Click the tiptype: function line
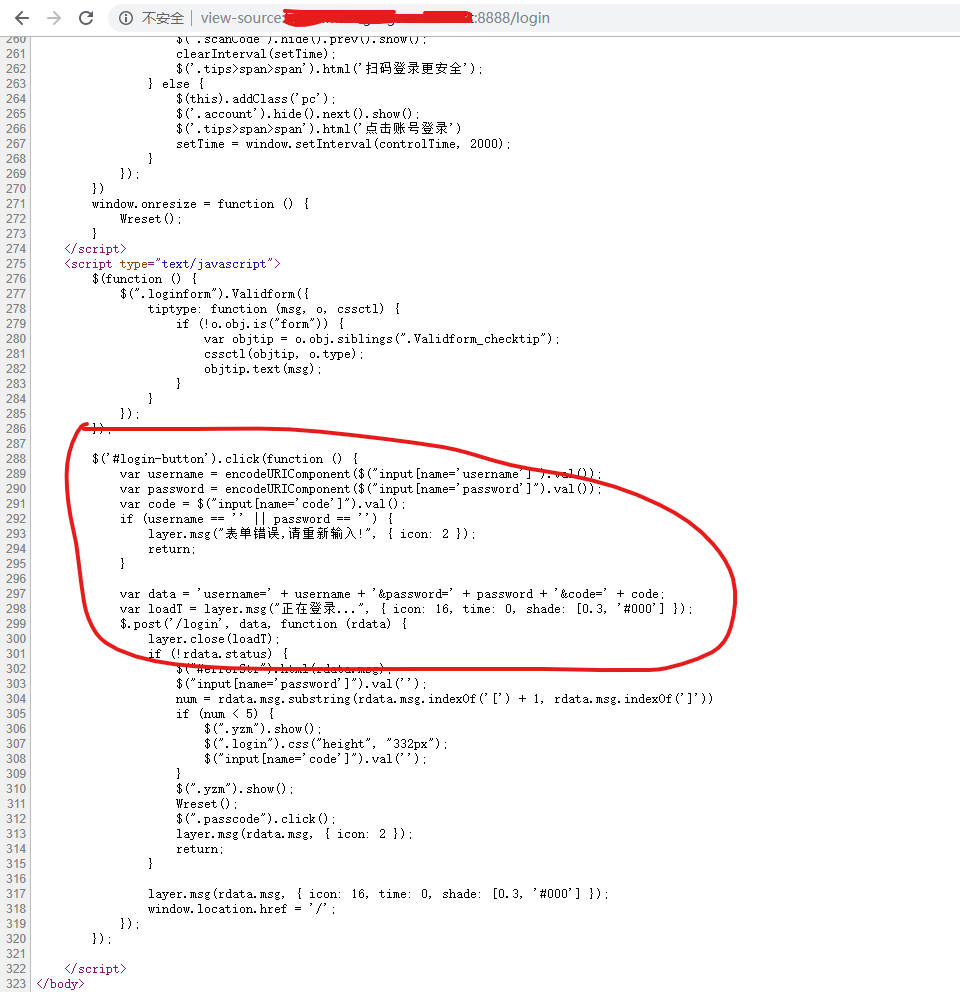This screenshot has width=960, height=992. tap(273, 309)
